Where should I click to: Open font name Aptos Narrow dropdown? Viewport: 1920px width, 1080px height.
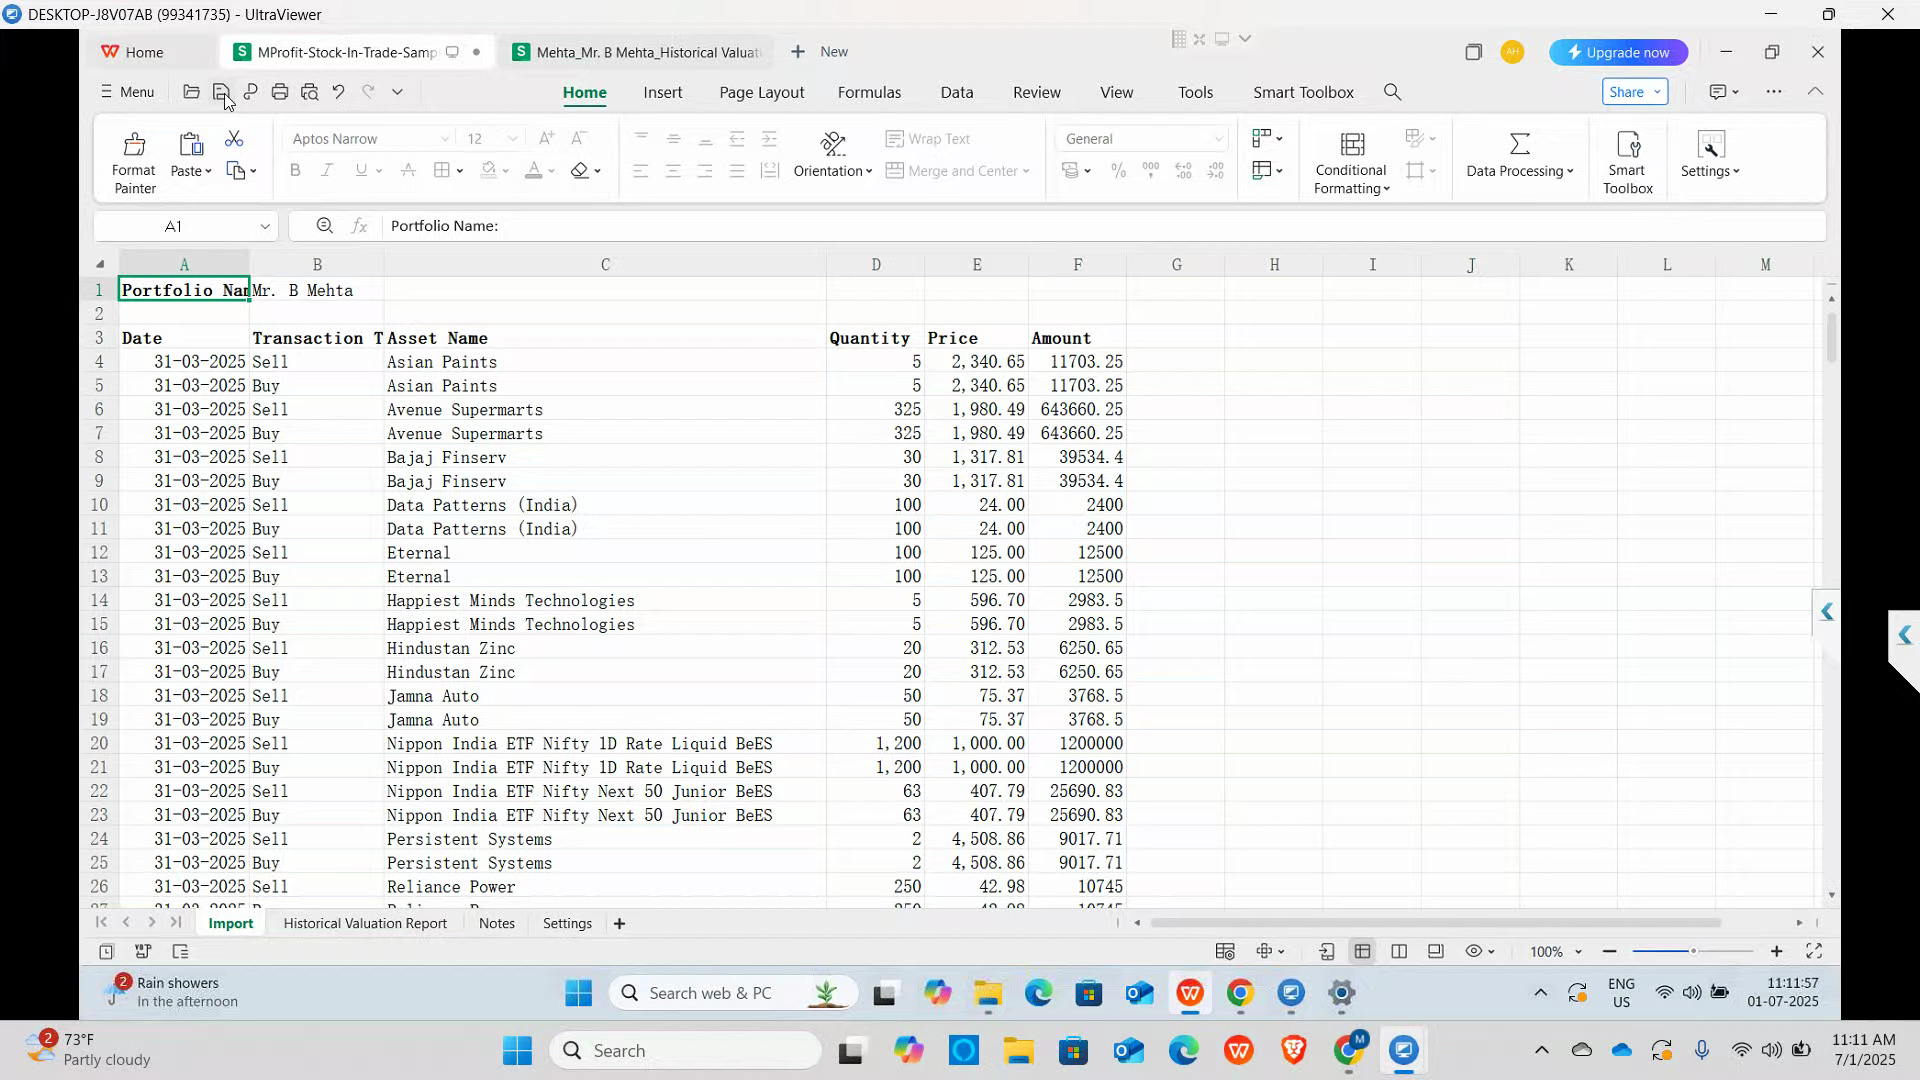pos(445,139)
